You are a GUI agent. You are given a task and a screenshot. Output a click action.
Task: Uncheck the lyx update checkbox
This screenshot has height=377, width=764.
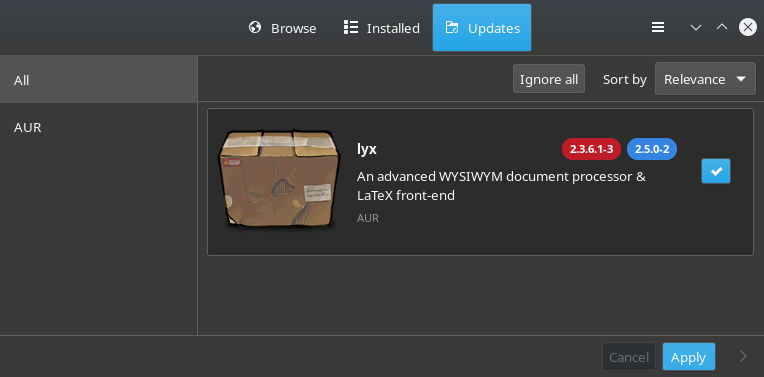click(x=716, y=171)
